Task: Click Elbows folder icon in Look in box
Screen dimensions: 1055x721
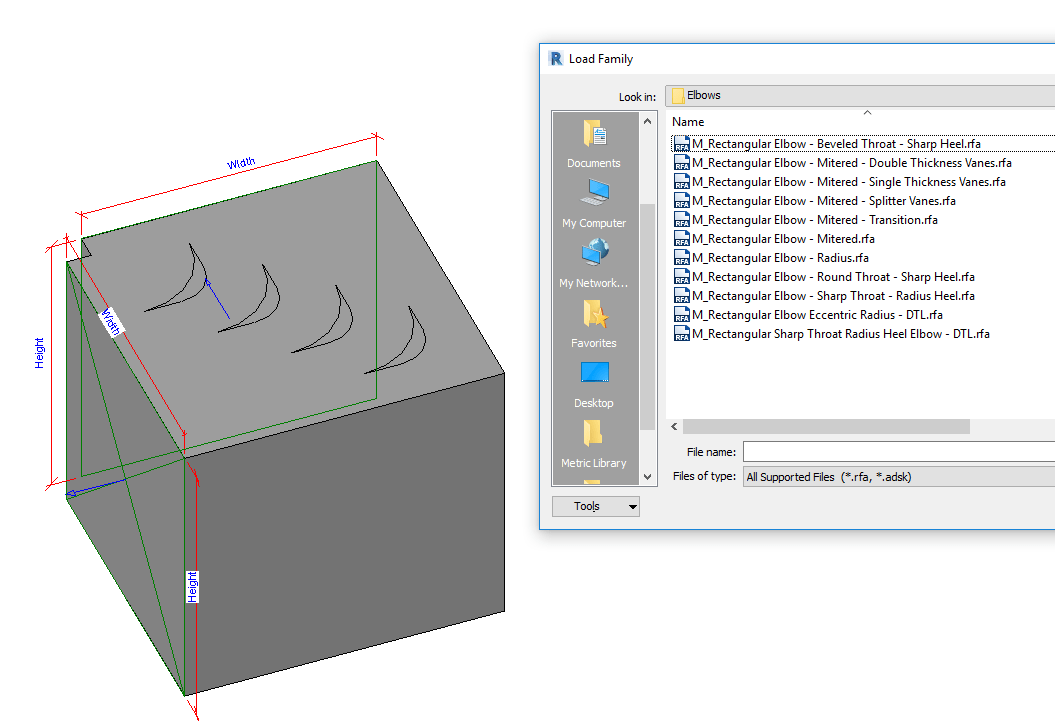Action: 678,96
